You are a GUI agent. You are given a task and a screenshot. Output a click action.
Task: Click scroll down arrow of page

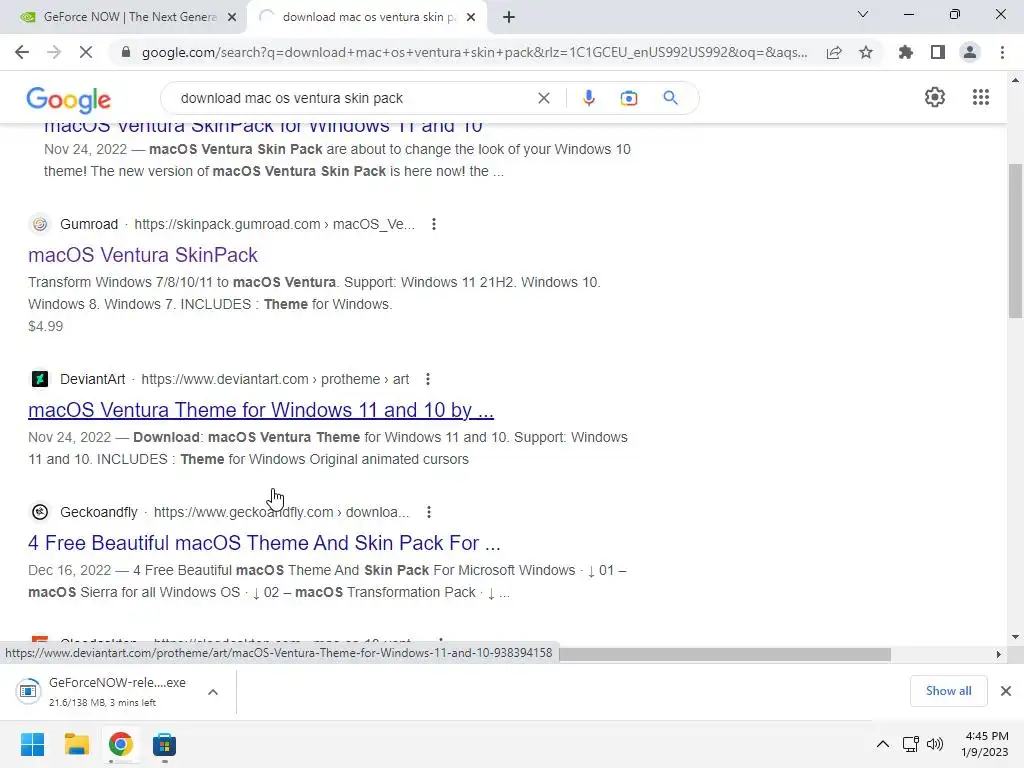(x=1015, y=637)
